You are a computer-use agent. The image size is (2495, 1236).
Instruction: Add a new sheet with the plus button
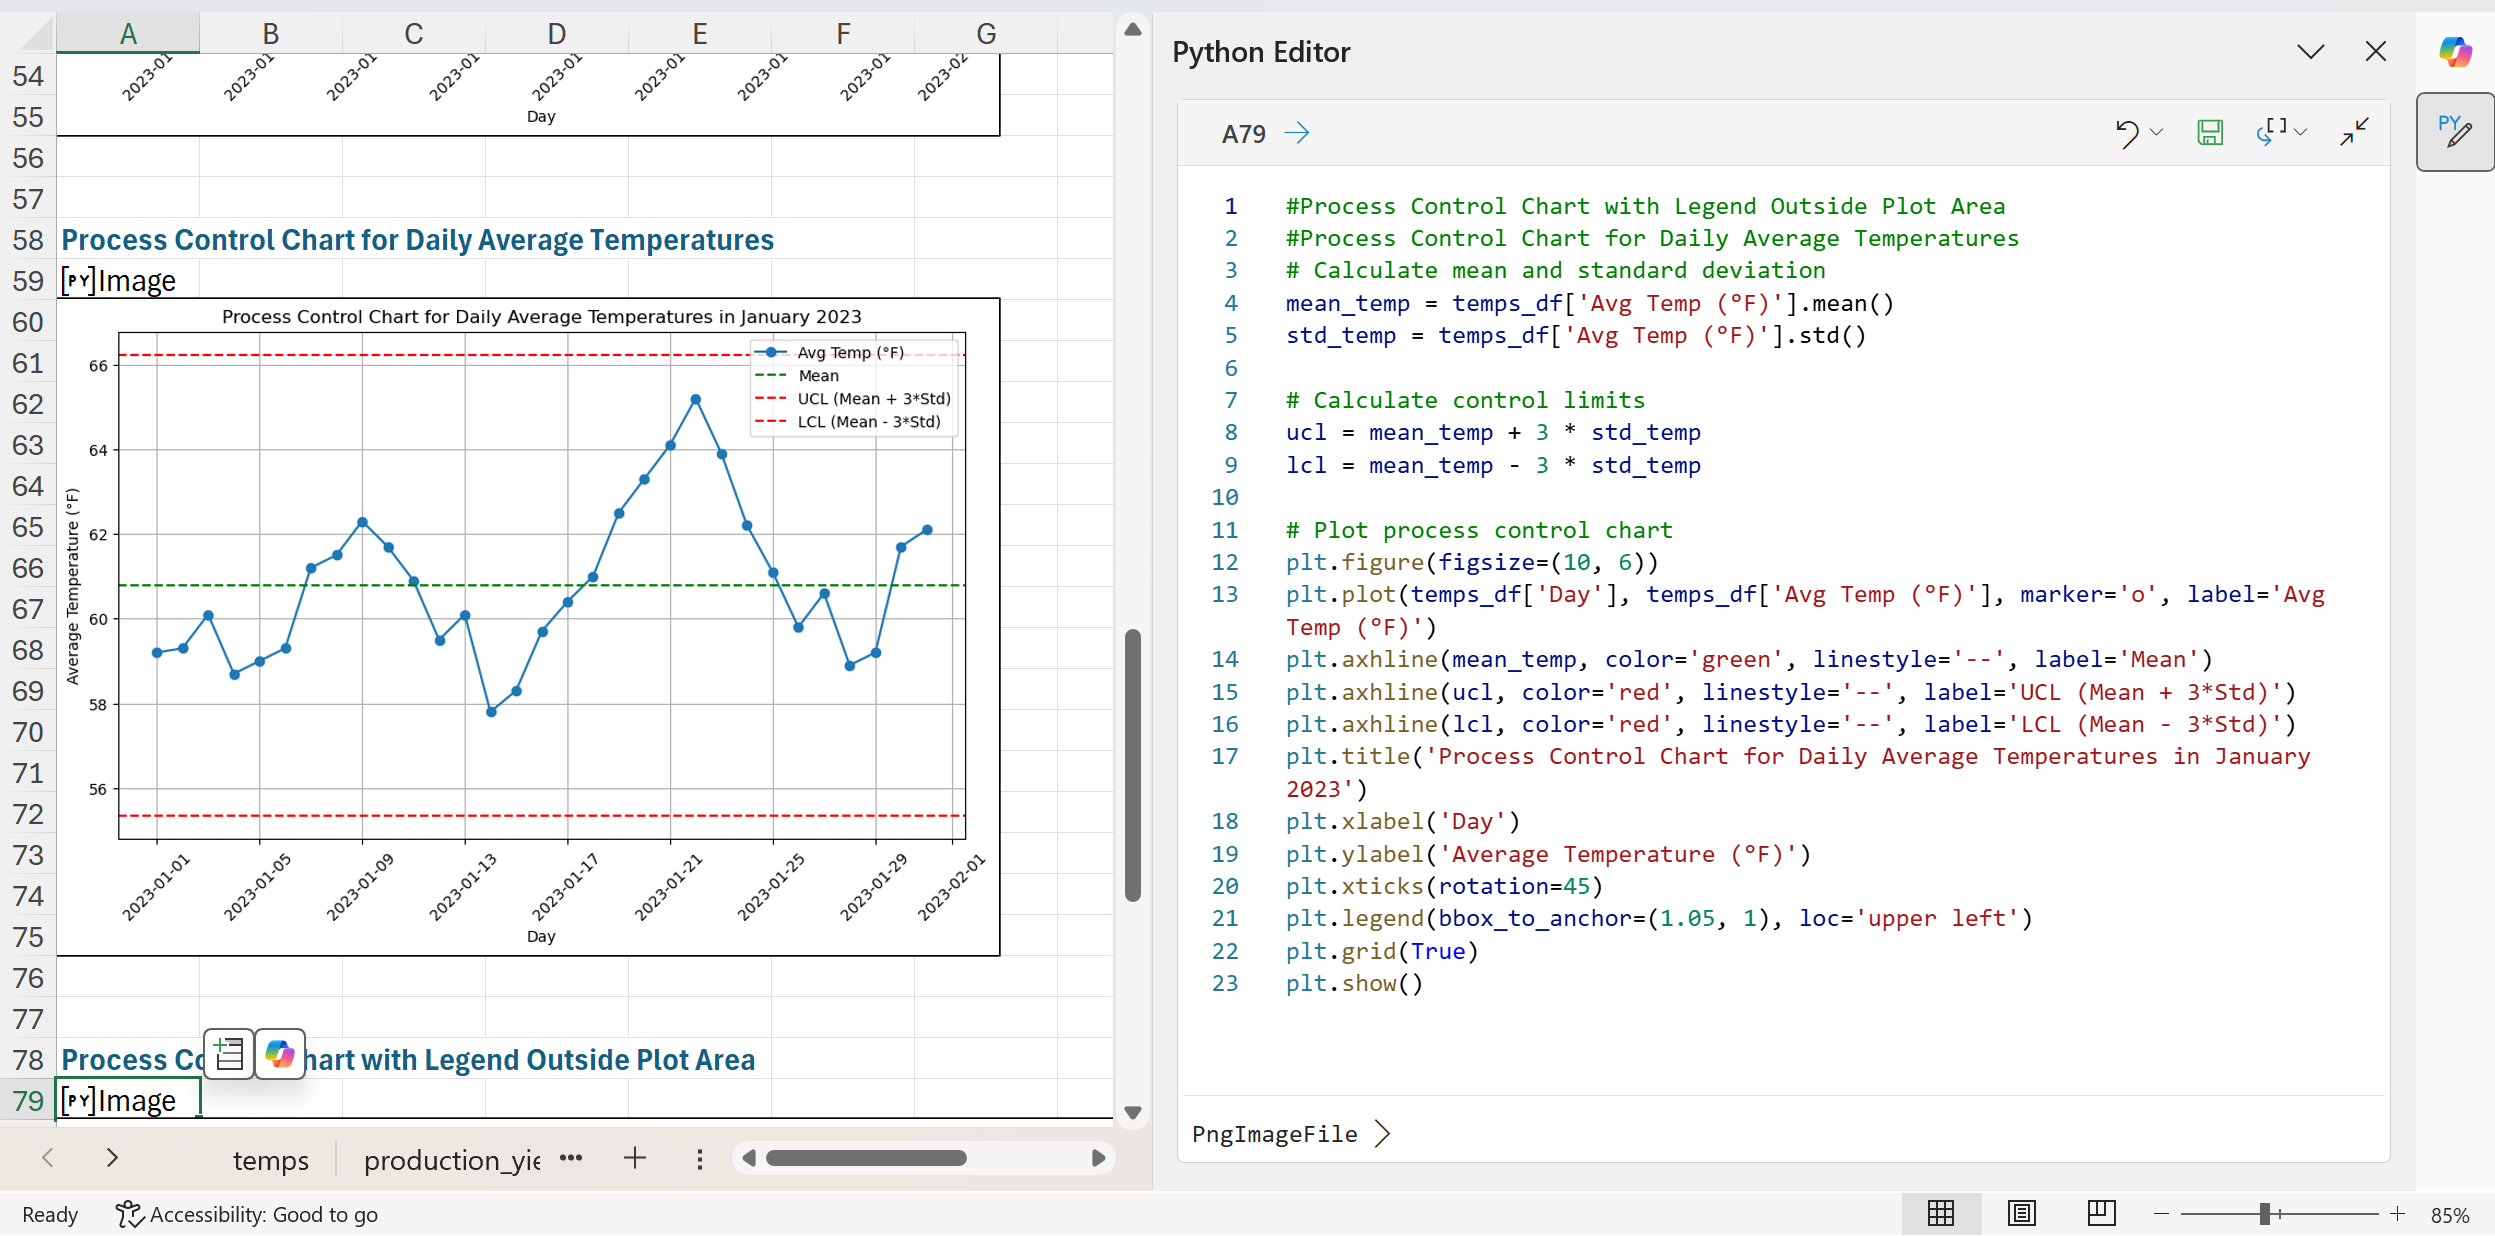pos(634,1158)
